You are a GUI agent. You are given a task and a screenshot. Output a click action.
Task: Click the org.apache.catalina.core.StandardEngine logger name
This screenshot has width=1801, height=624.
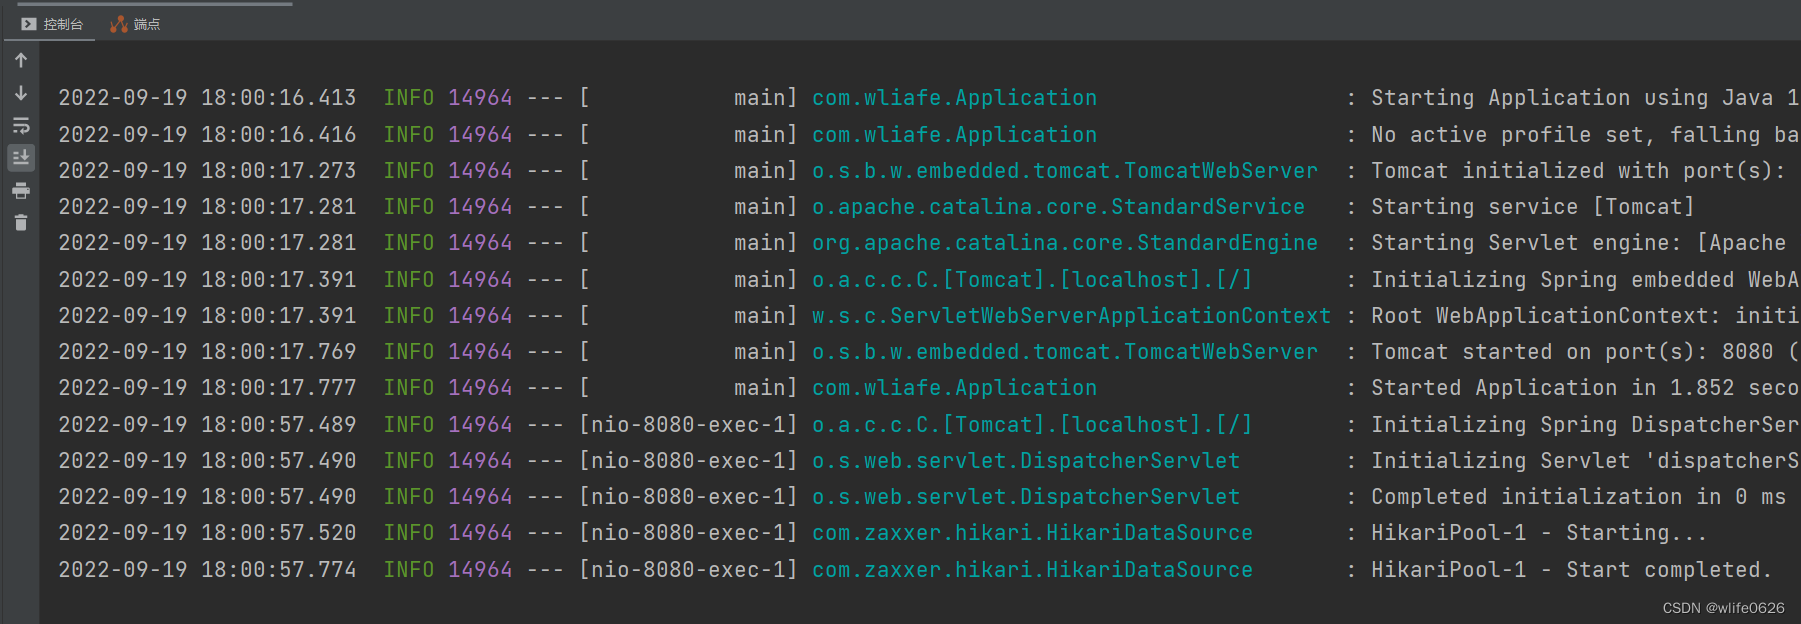click(x=1064, y=243)
